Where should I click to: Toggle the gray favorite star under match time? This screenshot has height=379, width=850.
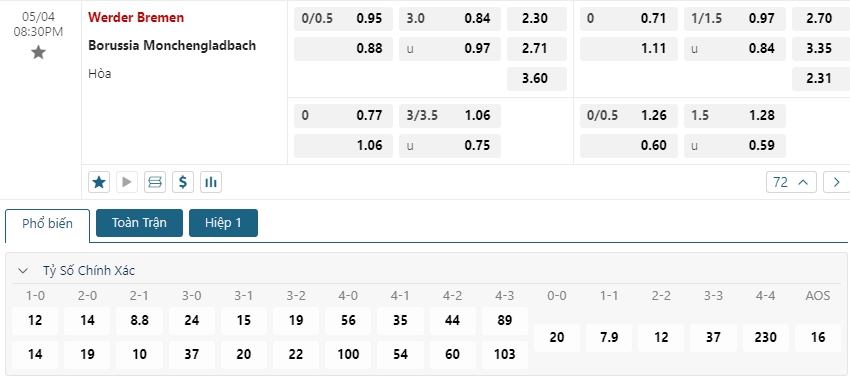point(38,53)
